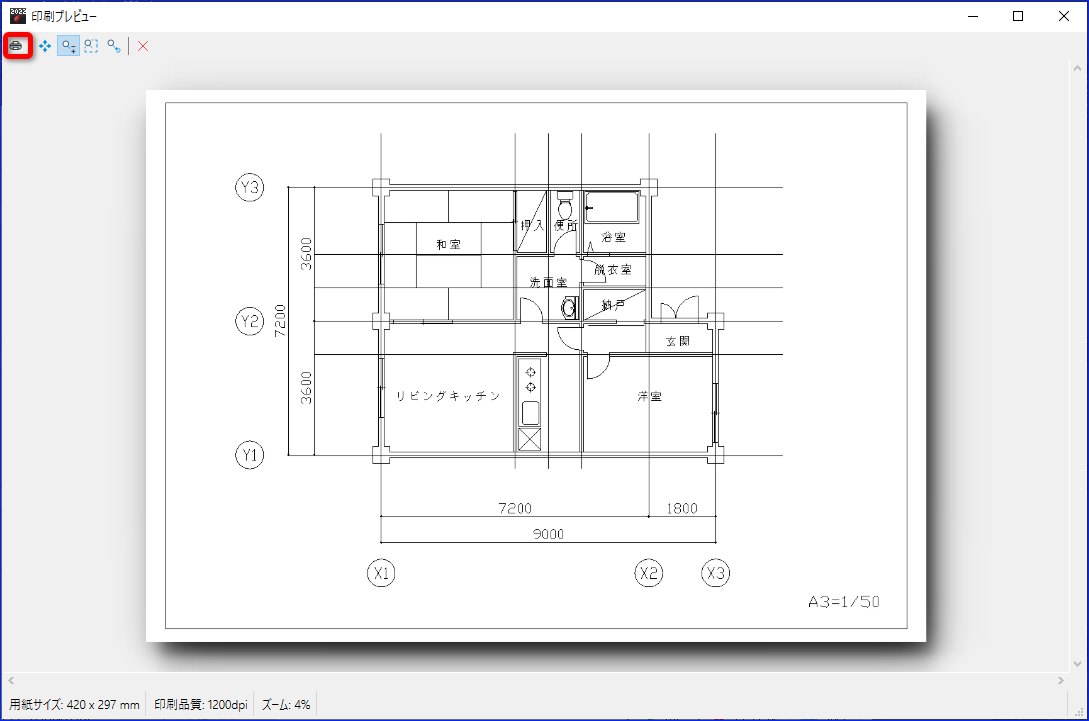Close the preview with the red X icon
This screenshot has height=721, width=1089.
pos(143,47)
